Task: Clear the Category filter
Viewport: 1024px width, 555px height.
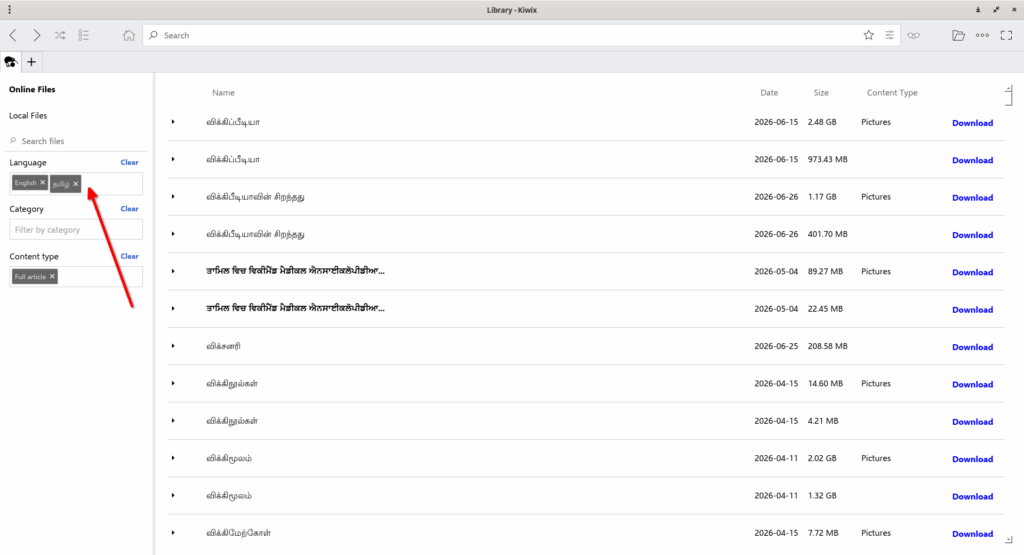Action: 129,209
